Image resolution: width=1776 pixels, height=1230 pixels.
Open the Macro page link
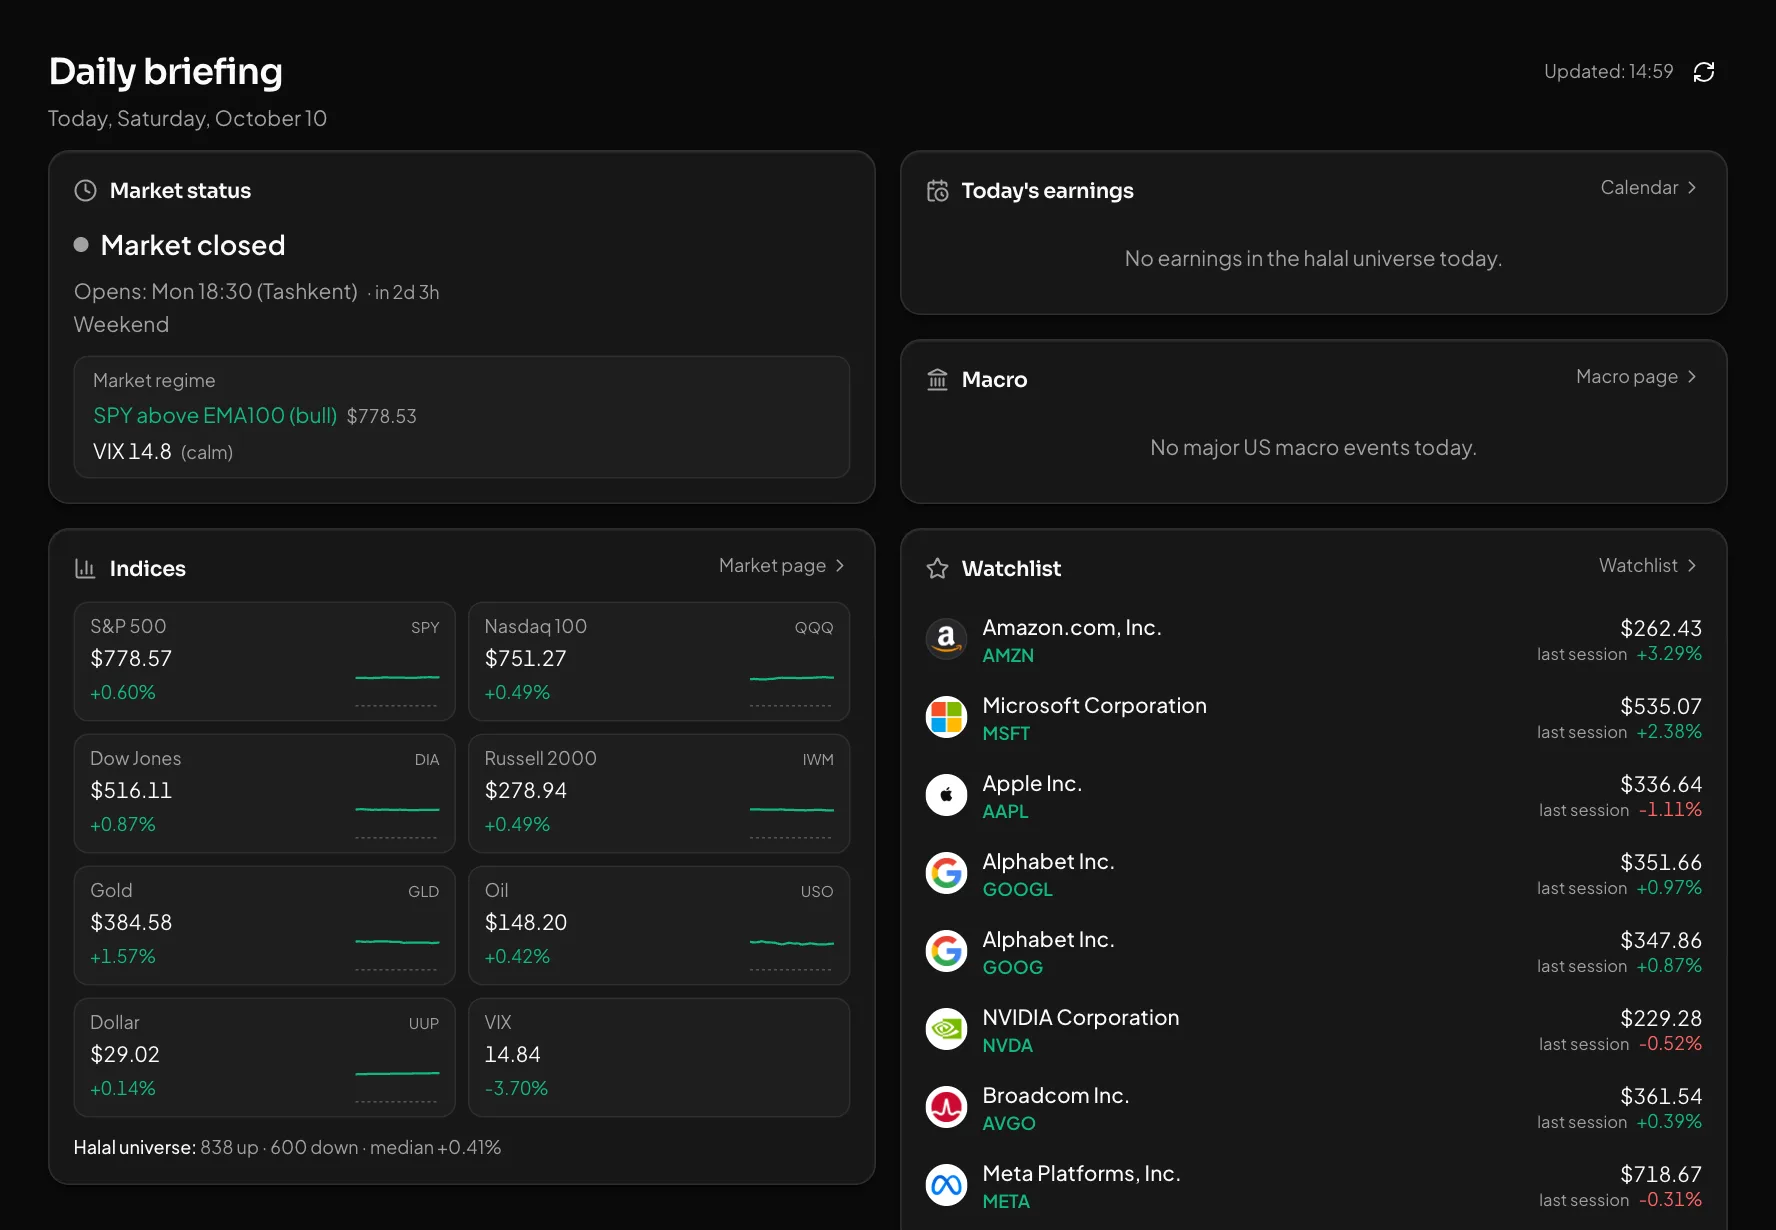pyautogui.click(x=1637, y=376)
